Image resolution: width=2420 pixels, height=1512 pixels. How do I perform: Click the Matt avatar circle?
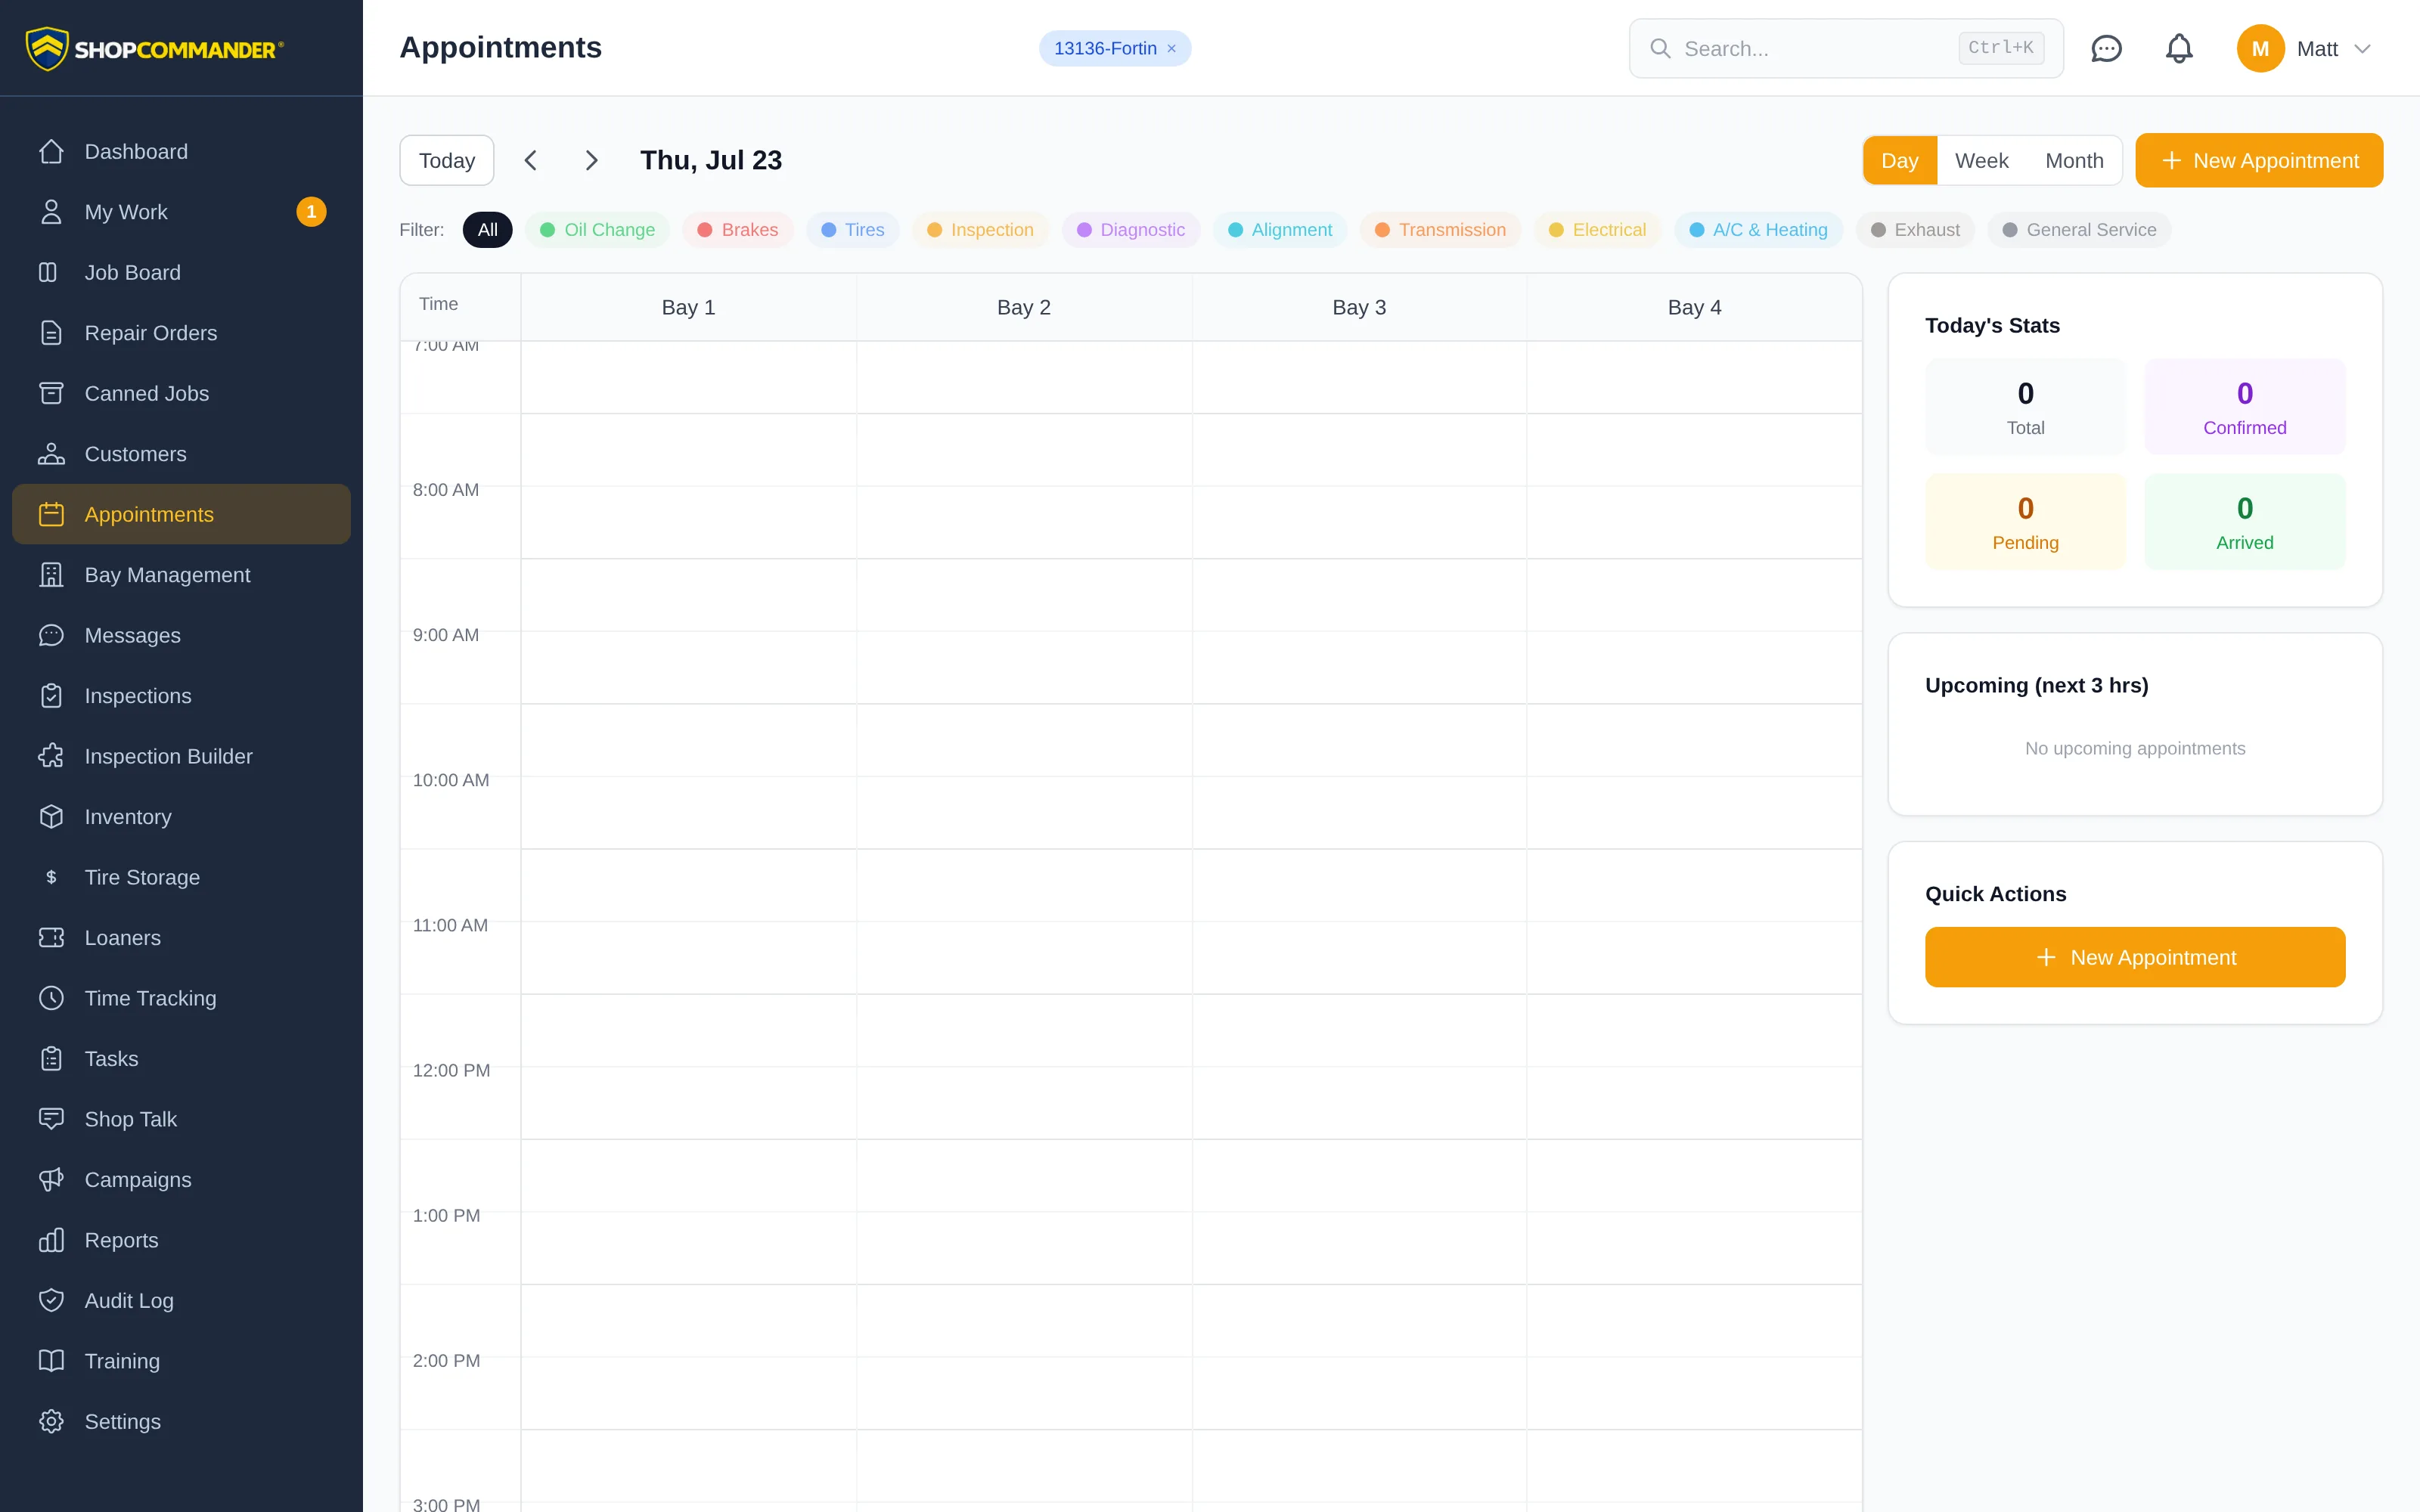point(2260,48)
